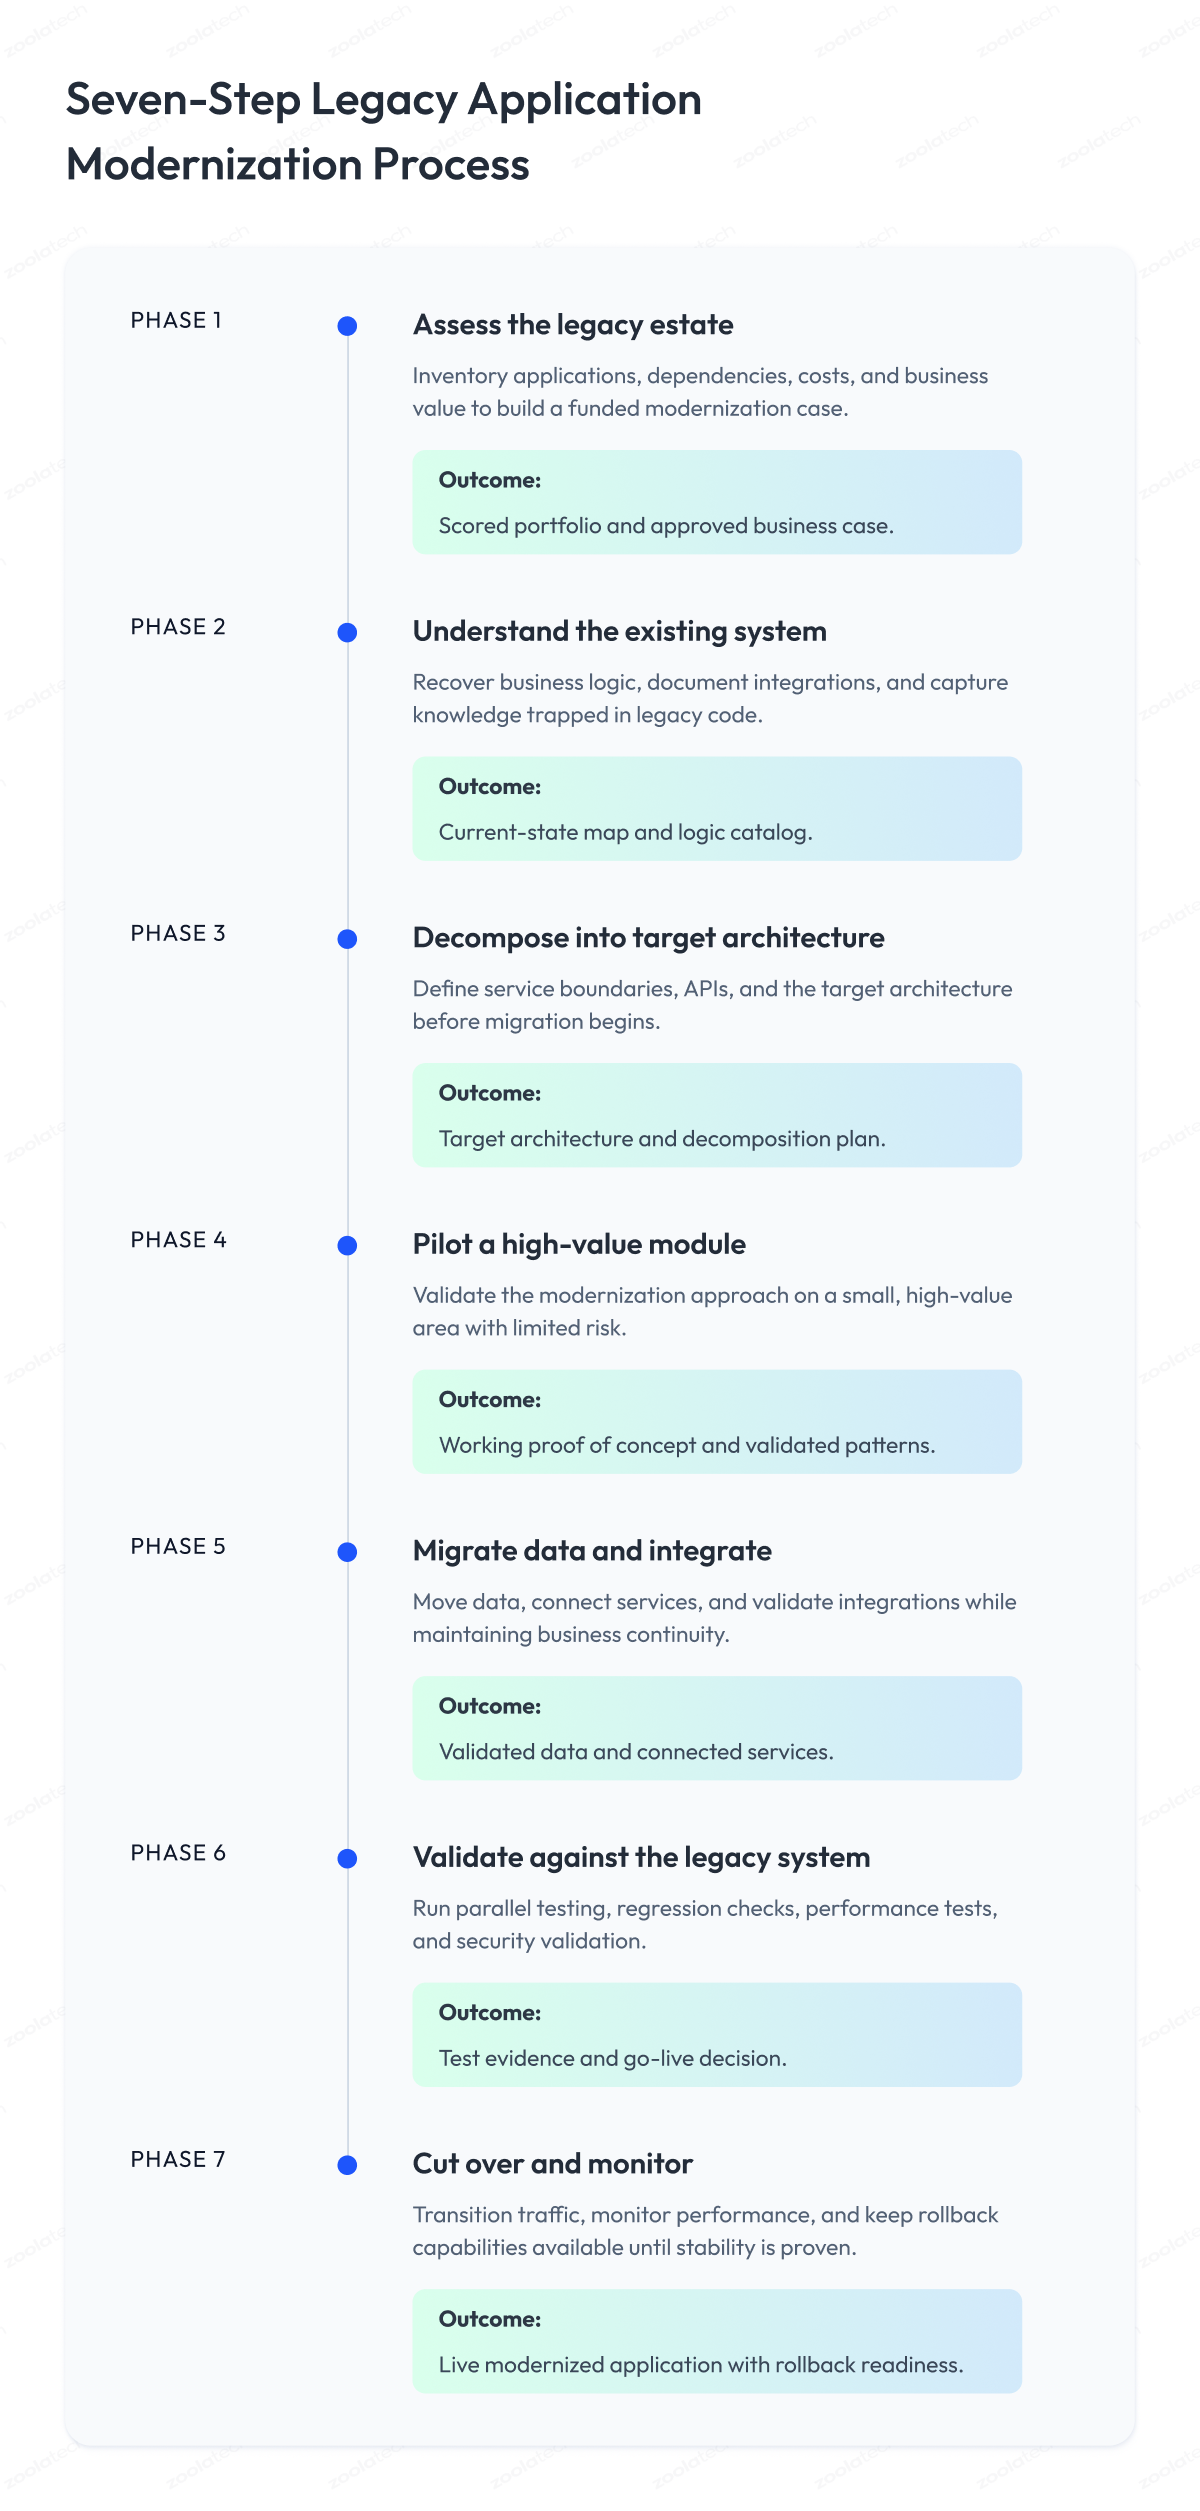Screen dimensions: 1200x2511
Task: Click 'Decompose into target architecture' heading
Action: tap(649, 938)
